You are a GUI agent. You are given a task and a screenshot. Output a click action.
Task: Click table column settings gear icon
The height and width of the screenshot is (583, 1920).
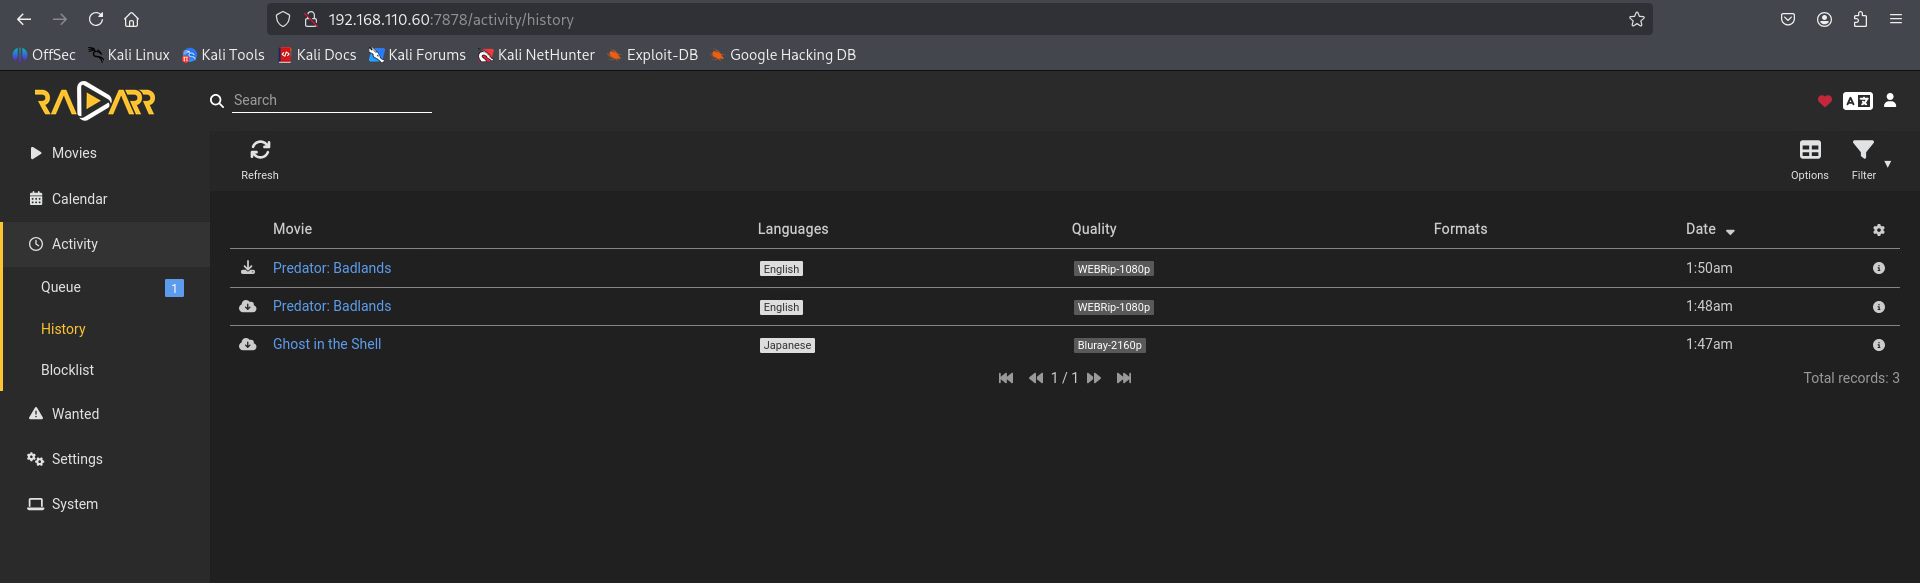click(x=1878, y=230)
